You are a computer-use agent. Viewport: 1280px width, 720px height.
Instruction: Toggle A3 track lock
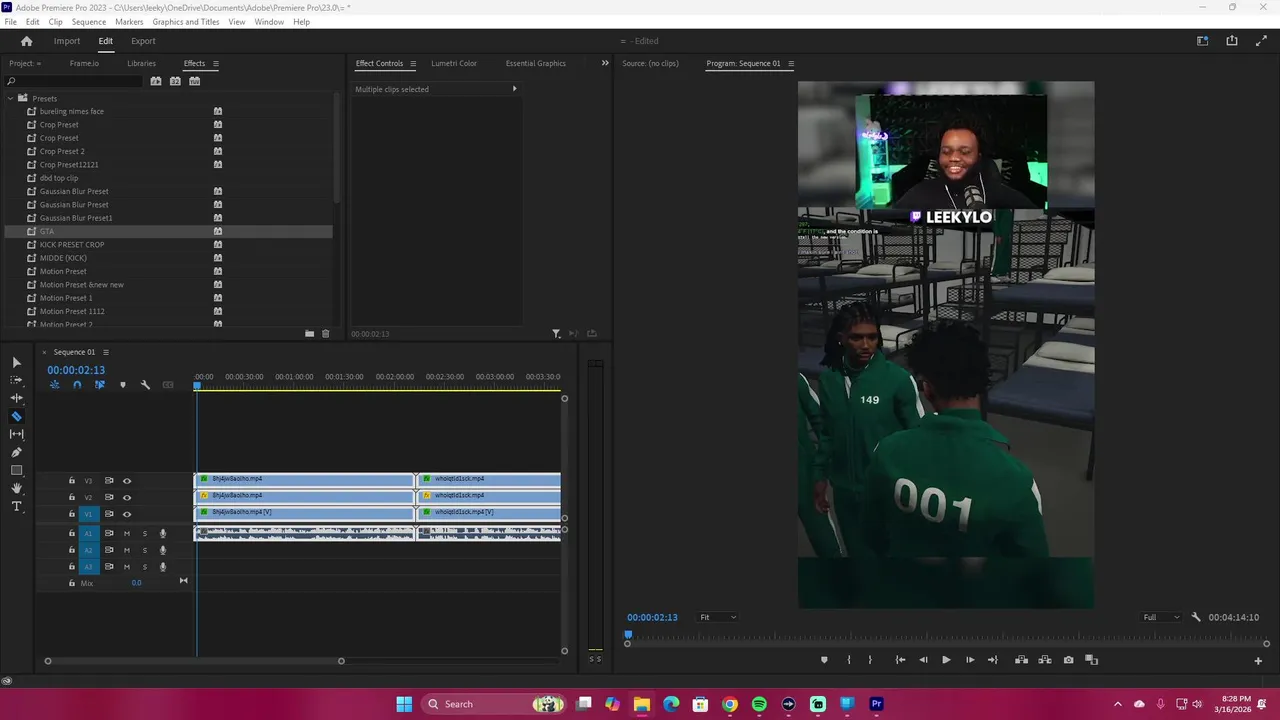71,567
